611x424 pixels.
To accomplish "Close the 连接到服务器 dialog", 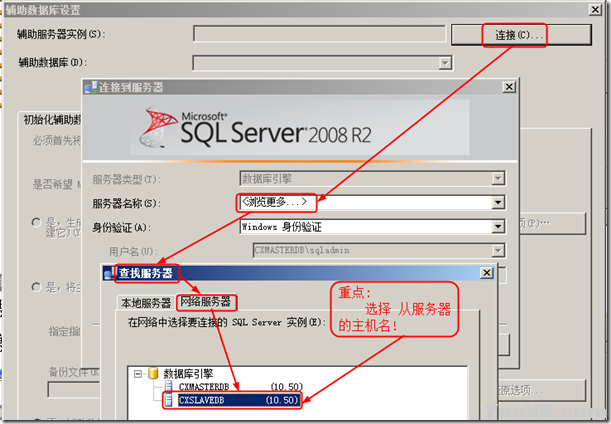I will coord(509,87).
